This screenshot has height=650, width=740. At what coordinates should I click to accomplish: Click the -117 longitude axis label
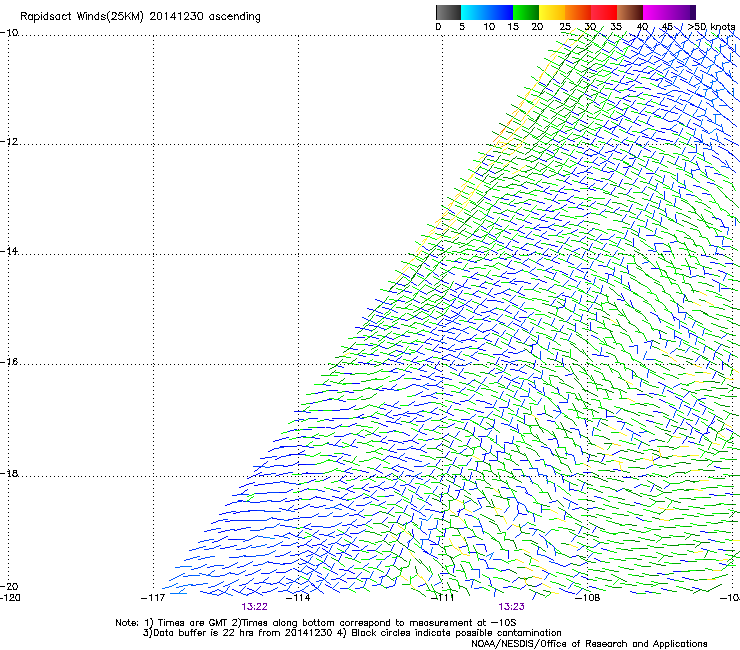click(x=153, y=598)
